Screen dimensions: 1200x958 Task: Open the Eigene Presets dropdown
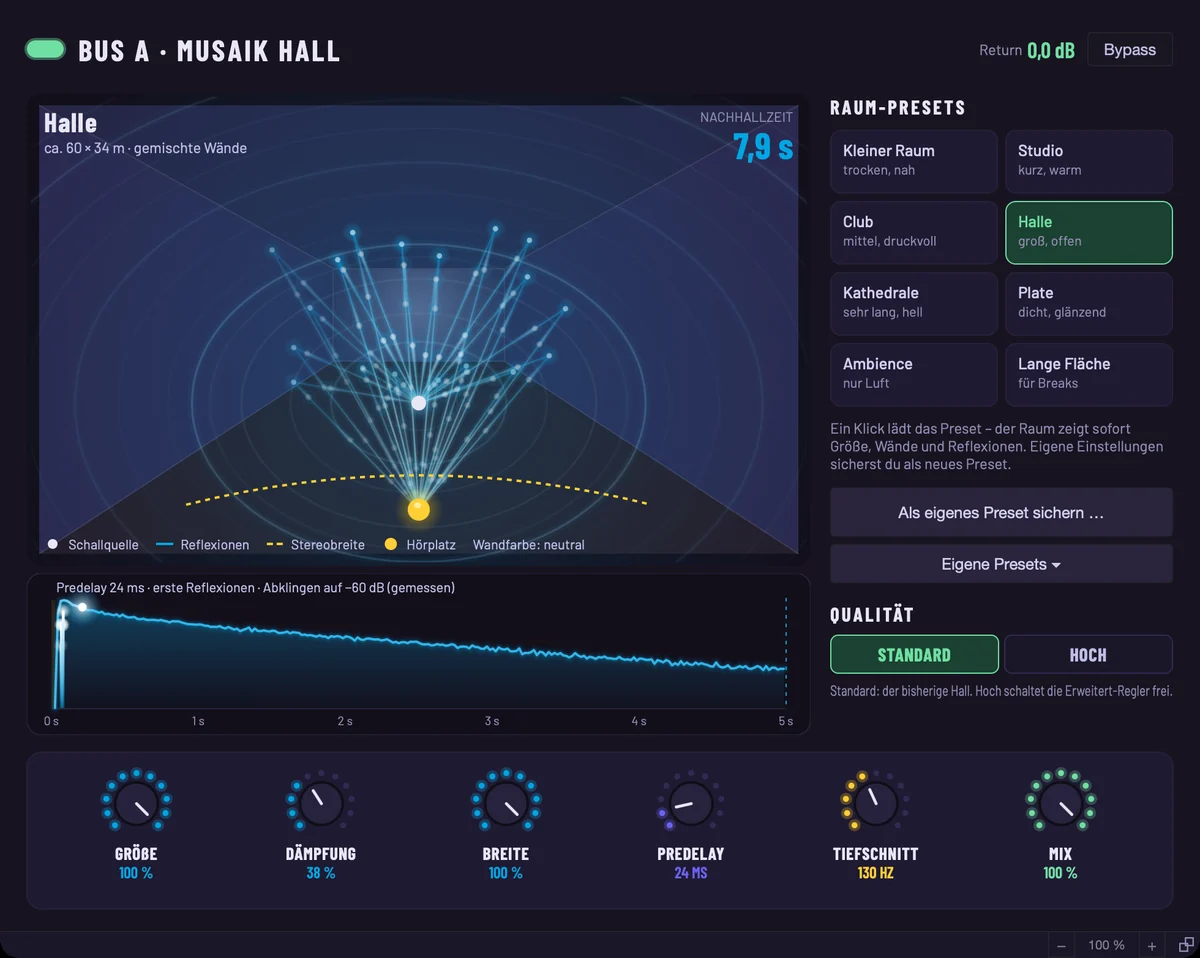1001,564
